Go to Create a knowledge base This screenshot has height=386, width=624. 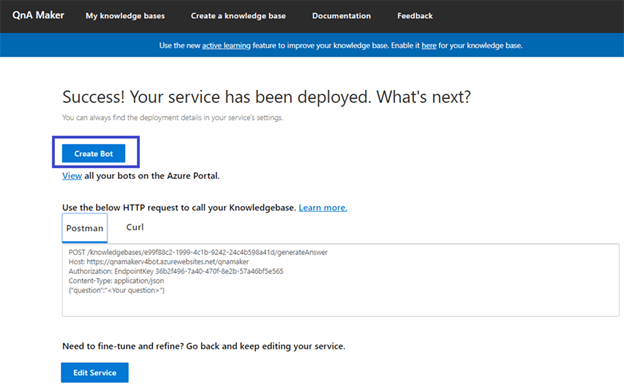point(238,16)
